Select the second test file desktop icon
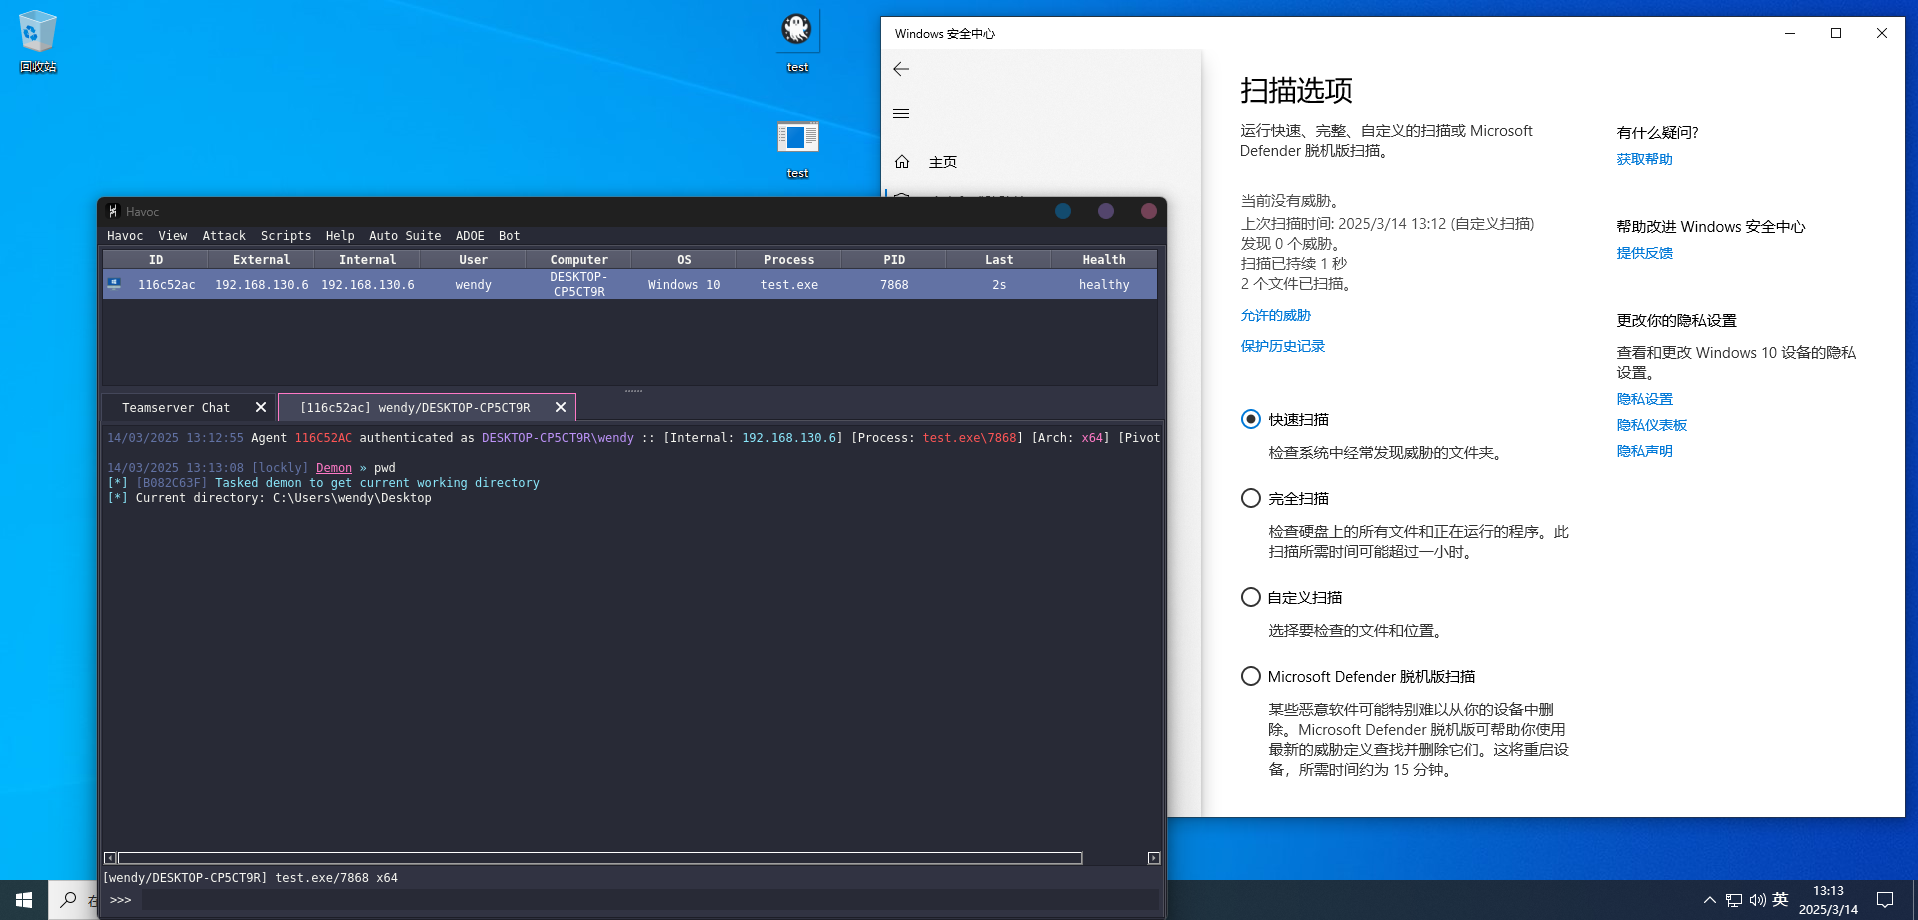Screen dimensions: 1918x920 [797, 148]
